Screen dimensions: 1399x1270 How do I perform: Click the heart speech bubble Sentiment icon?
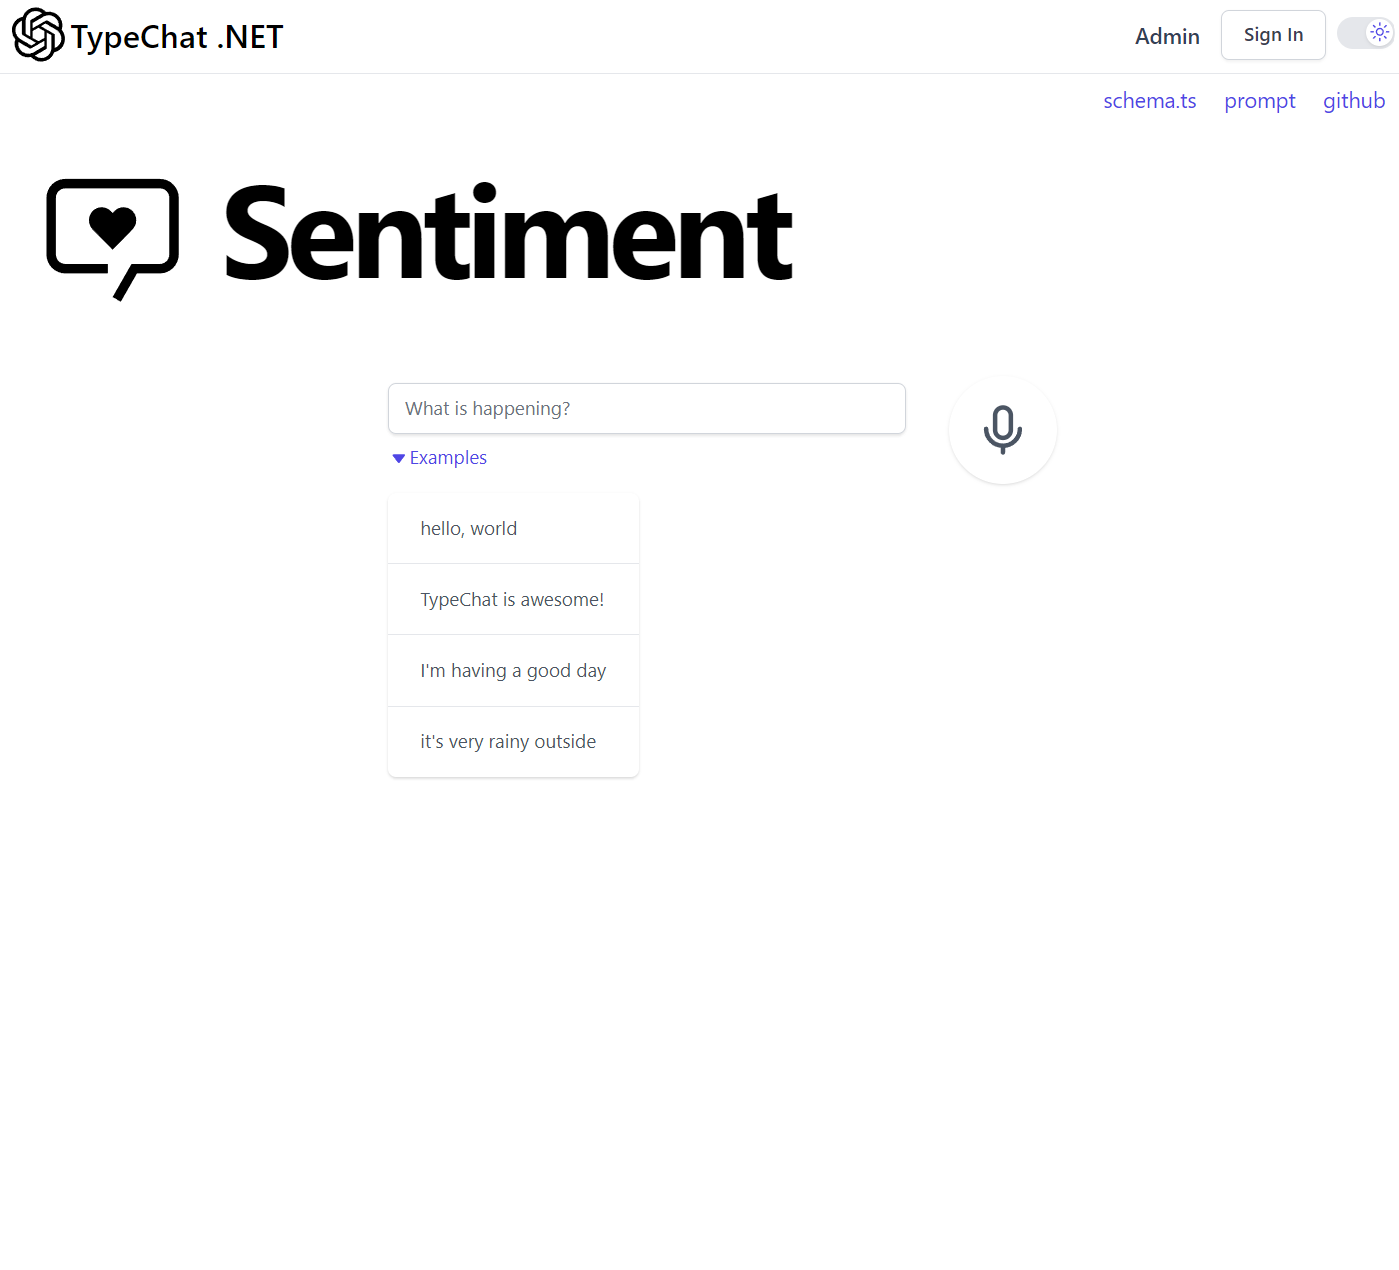pos(113,239)
